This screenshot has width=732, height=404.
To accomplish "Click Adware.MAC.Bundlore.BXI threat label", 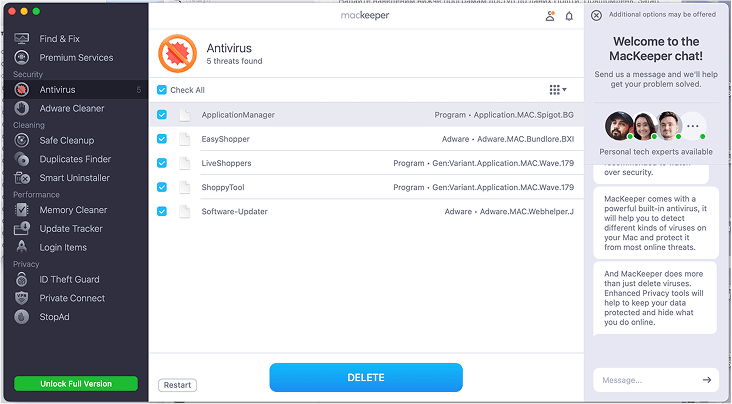I will (x=525, y=139).
